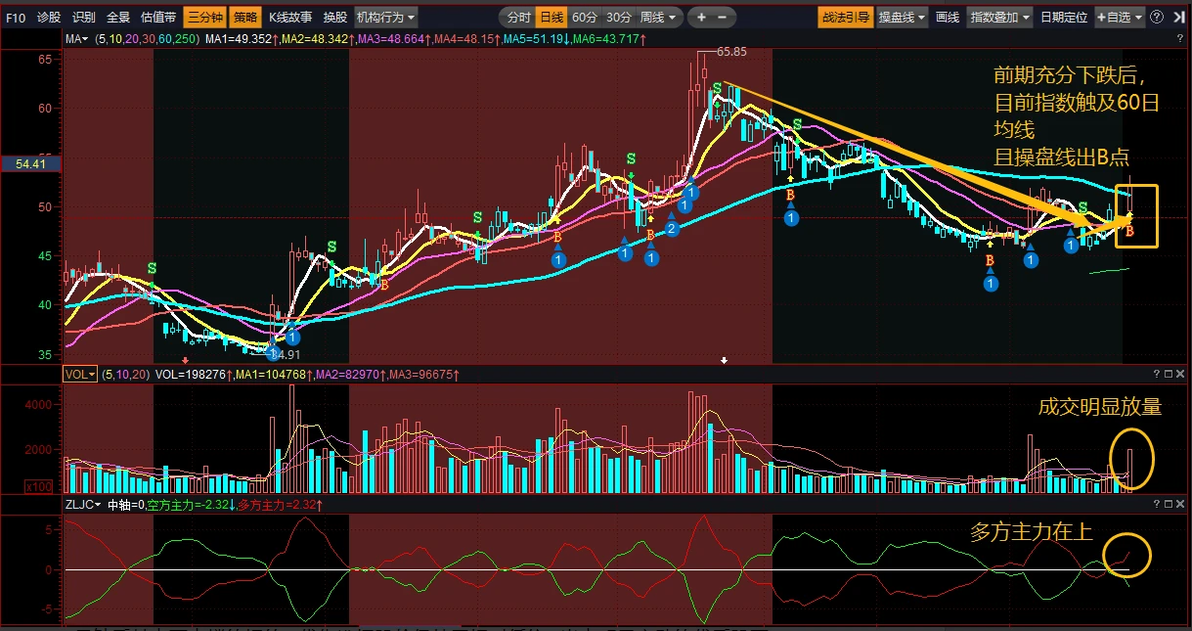
Task: Zoom in the K-line chart with plus button
Action: click(x=701, y=17)
